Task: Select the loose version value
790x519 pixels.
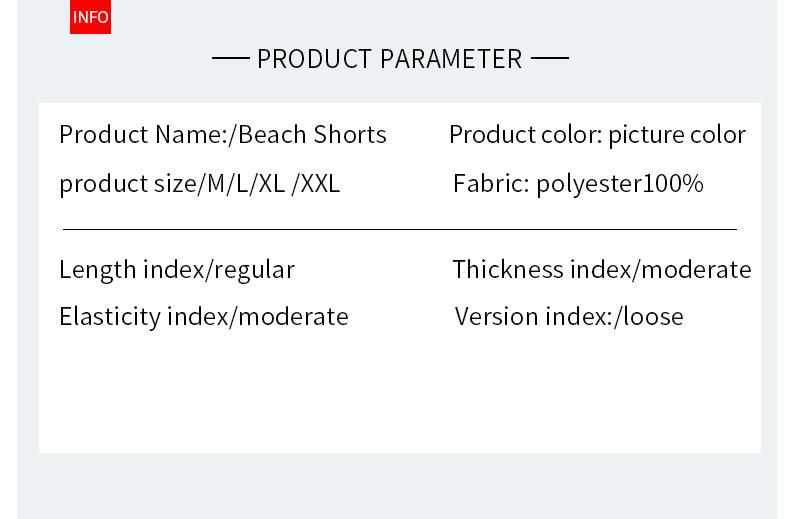Action: 652,317
